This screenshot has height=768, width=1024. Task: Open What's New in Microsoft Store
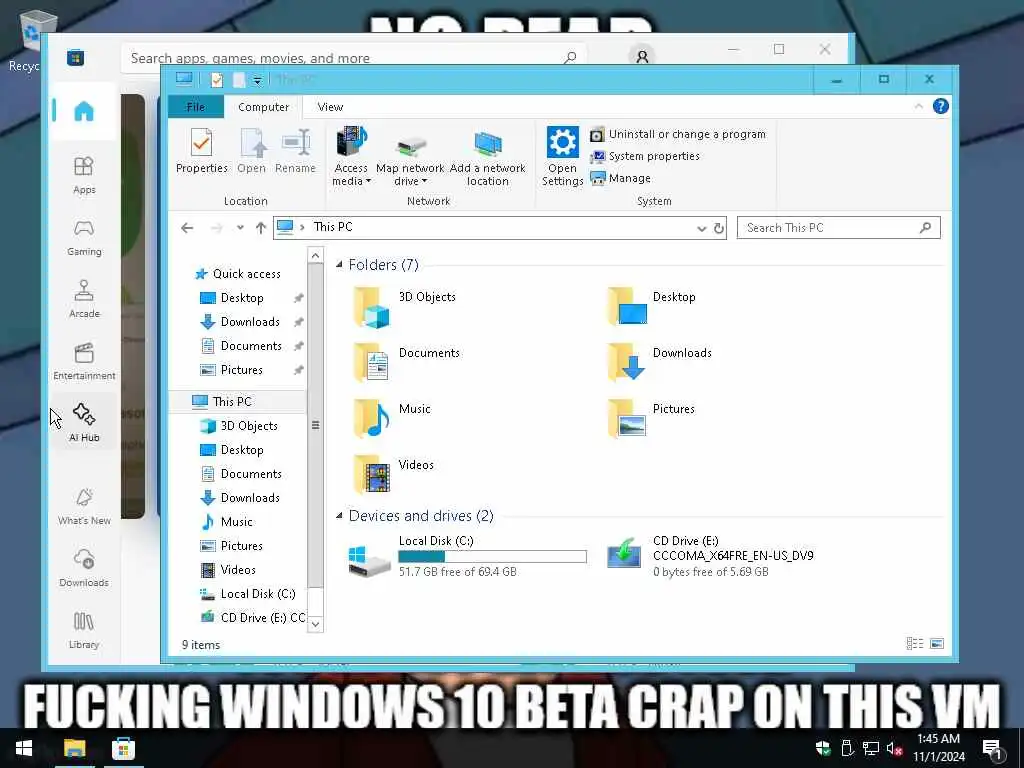[84, 507]
